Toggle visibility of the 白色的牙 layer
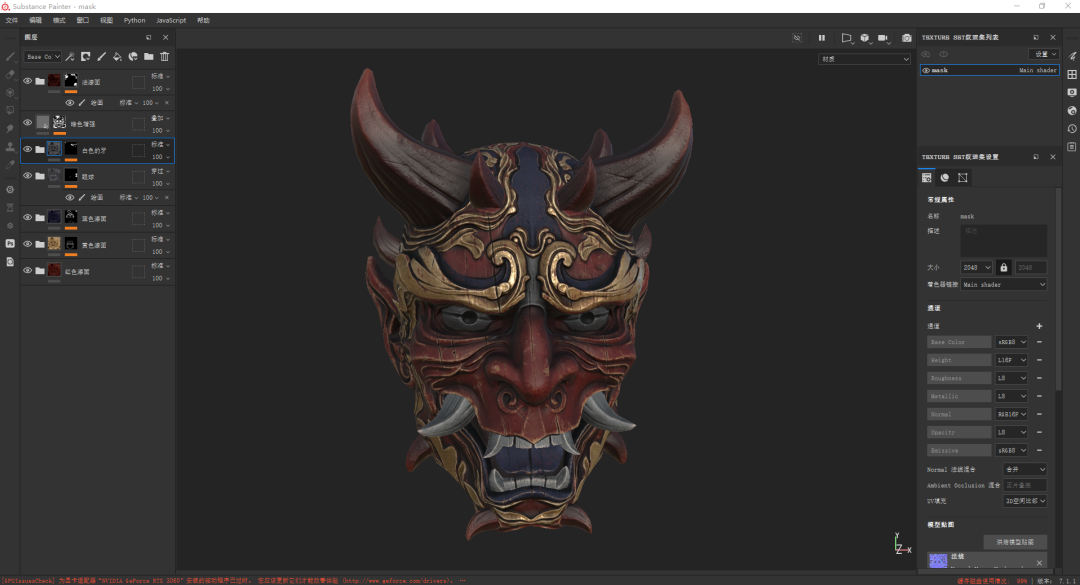This screenshot has width=1080, height=585. [28, 149]
